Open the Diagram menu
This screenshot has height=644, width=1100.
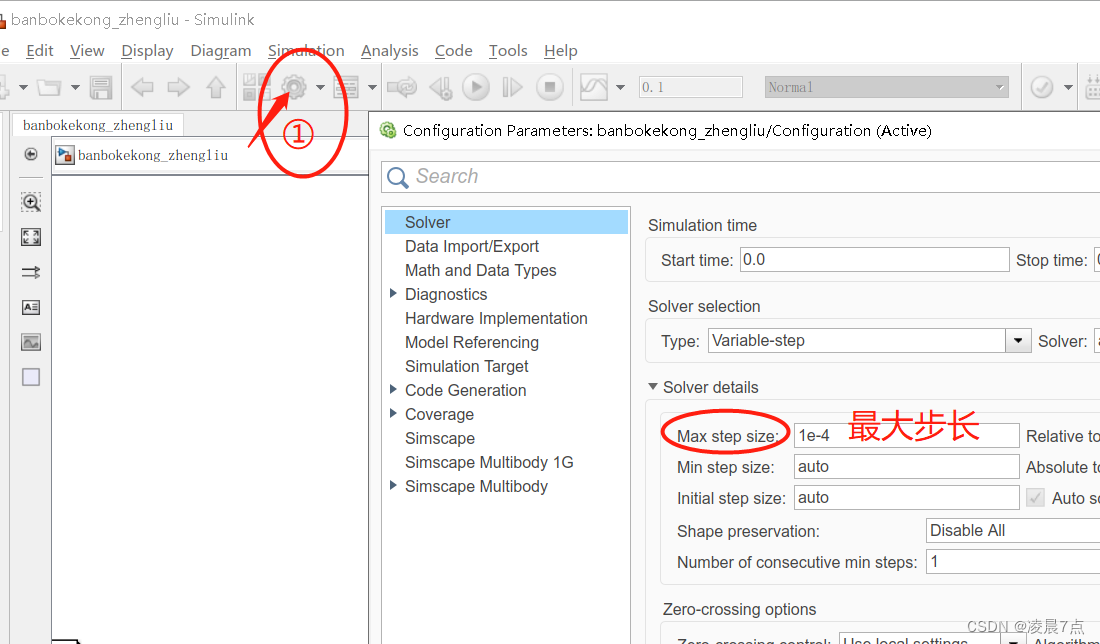220,51
